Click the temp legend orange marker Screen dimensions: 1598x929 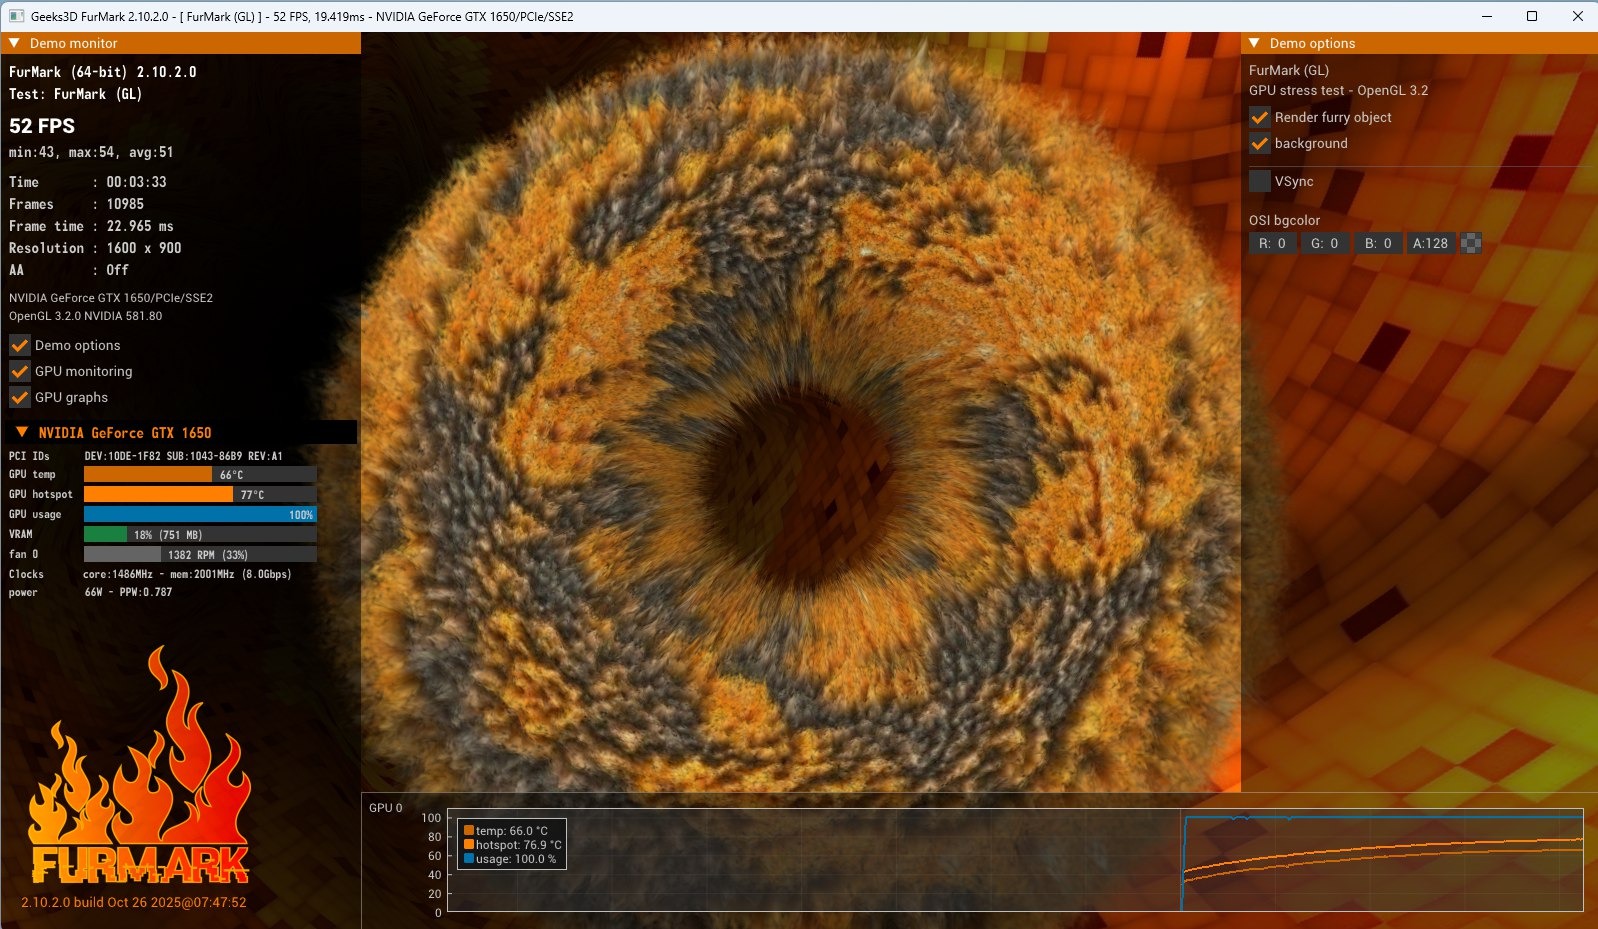[x=469, y=831]
